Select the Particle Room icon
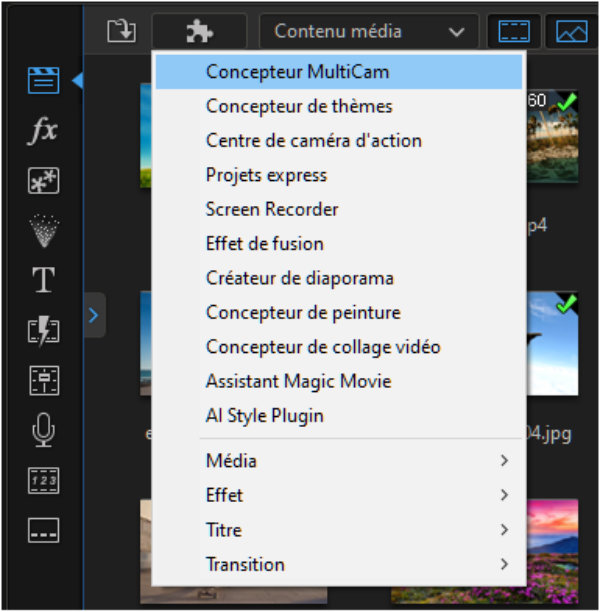 (43, 231)
